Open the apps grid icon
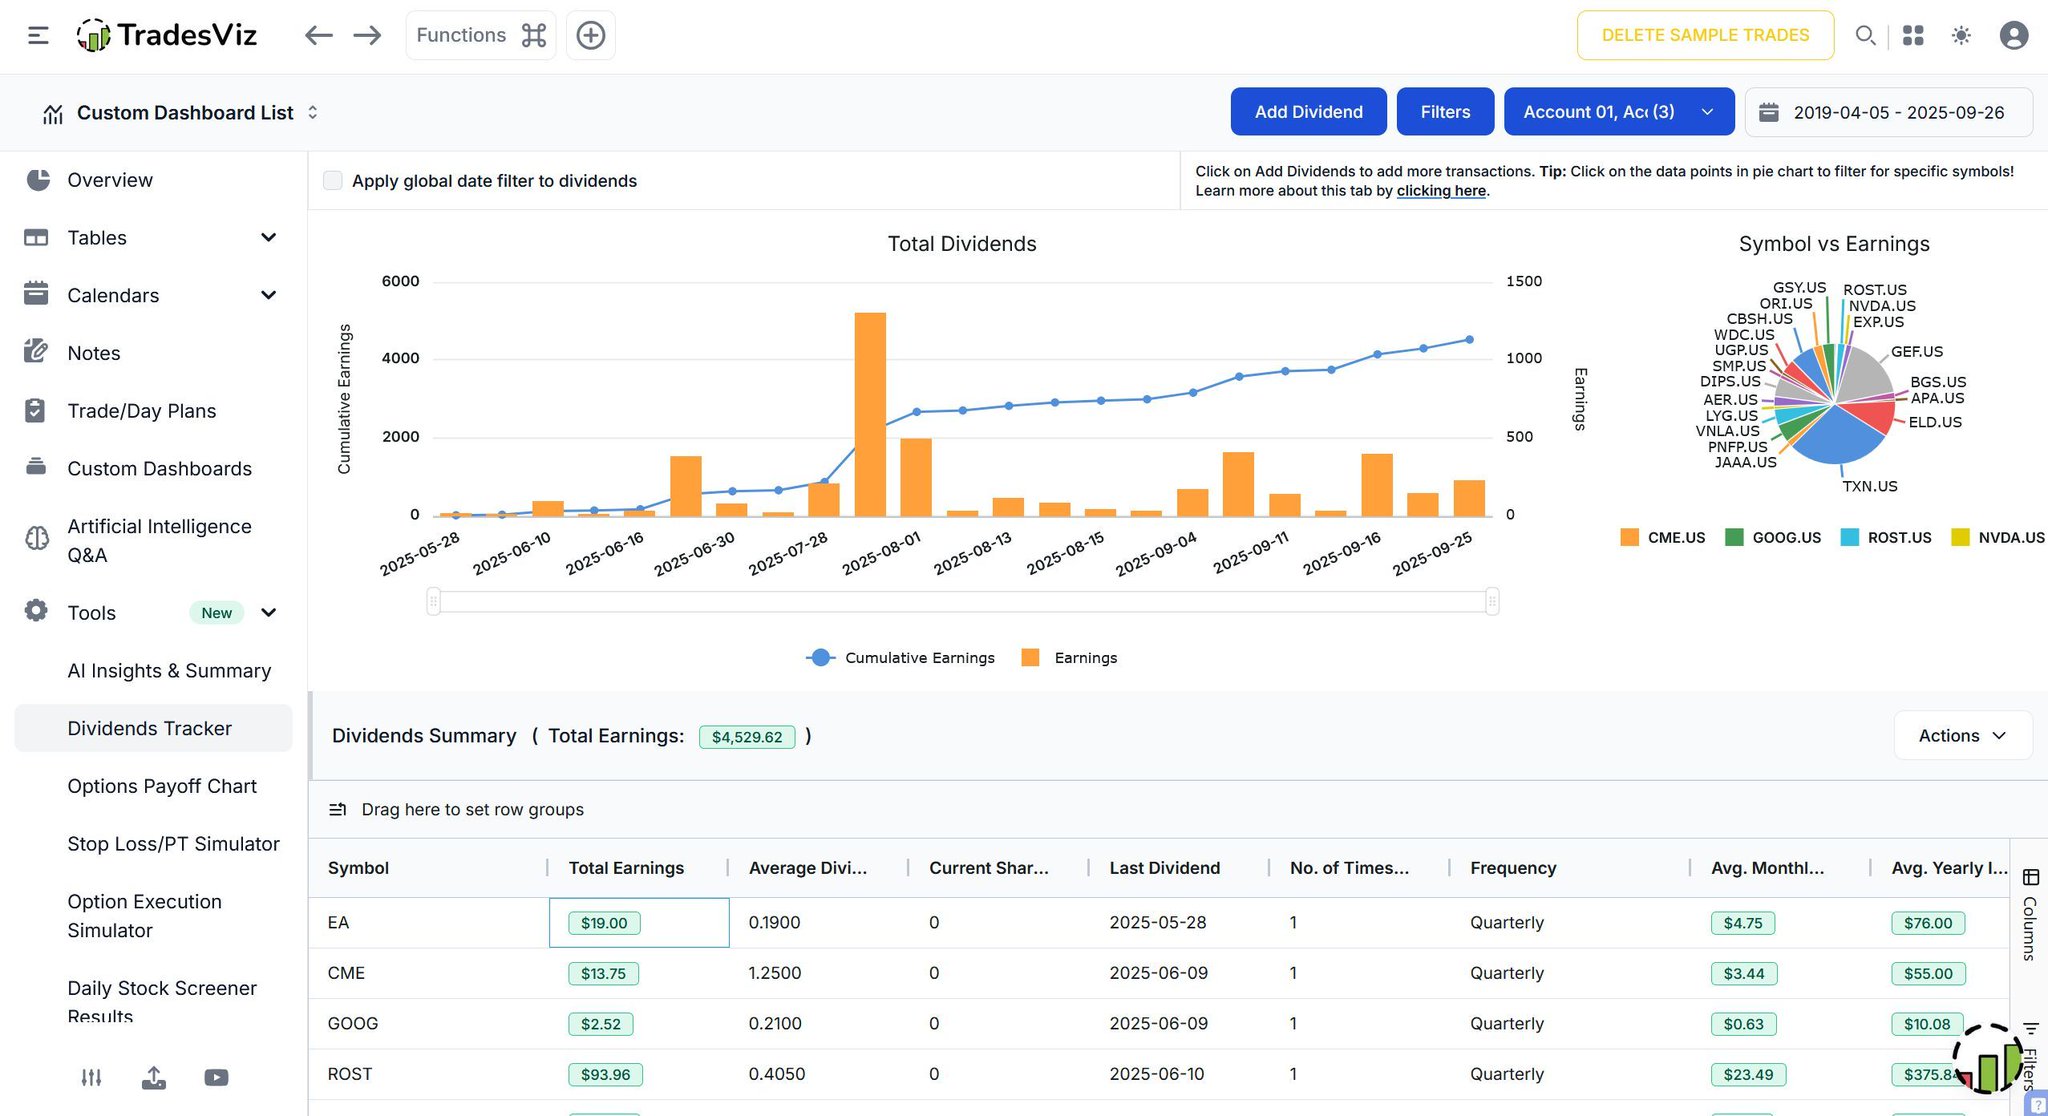The height and width of the screenshot is (1116, 2048). tap(1913, 36)
